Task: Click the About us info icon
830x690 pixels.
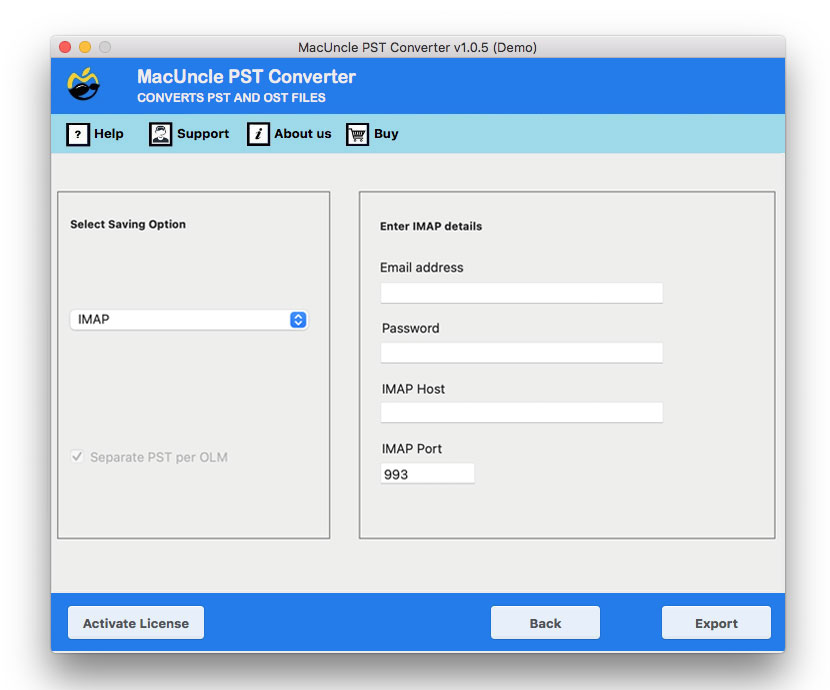Action: click(x=258, y=133)
